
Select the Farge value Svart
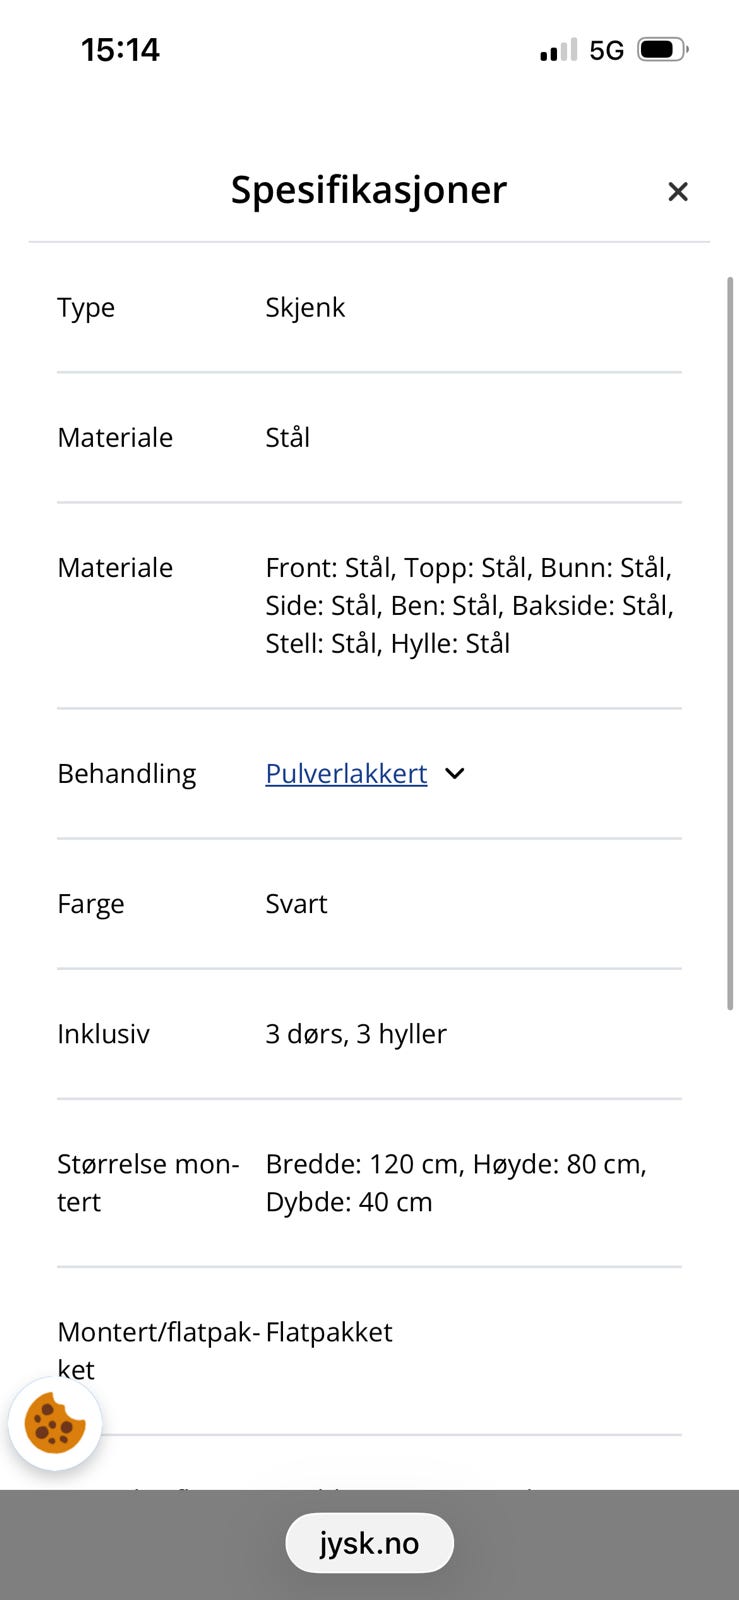click(x=296, y=903)
